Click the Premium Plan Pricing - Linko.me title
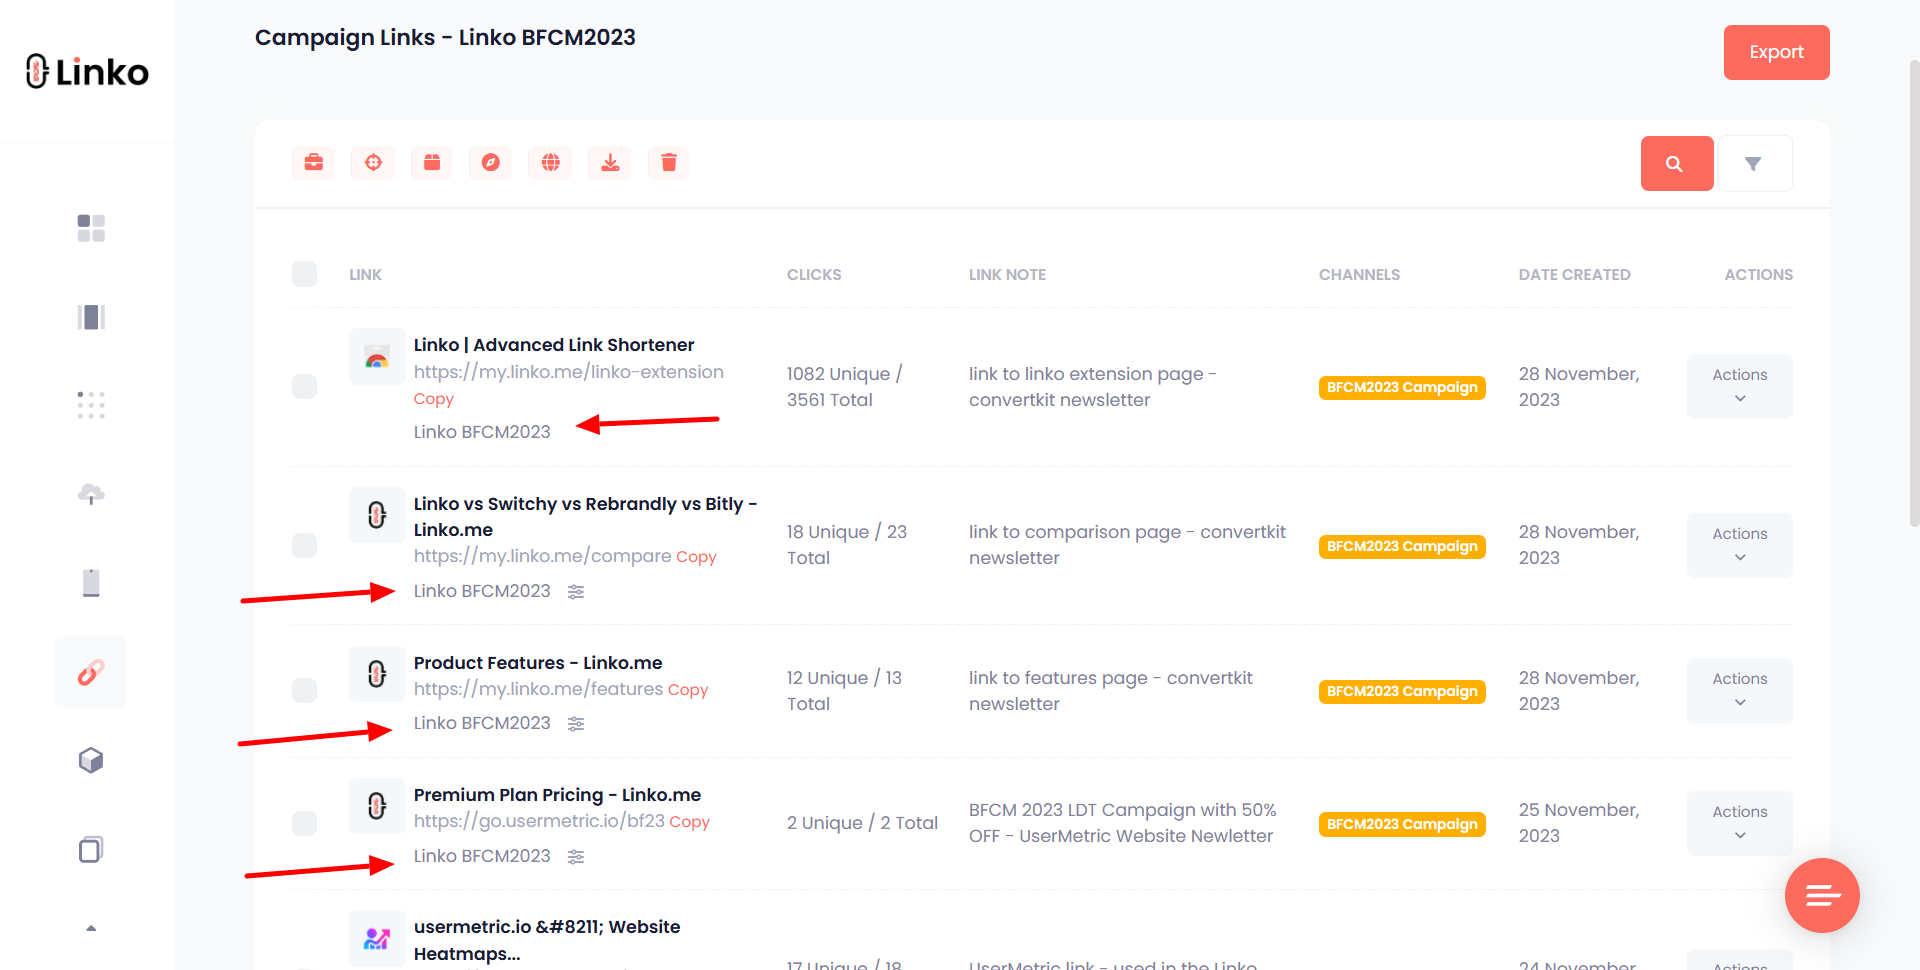Screen dimensions: 1920x970 pyautogui.click(x=557, y=795)
